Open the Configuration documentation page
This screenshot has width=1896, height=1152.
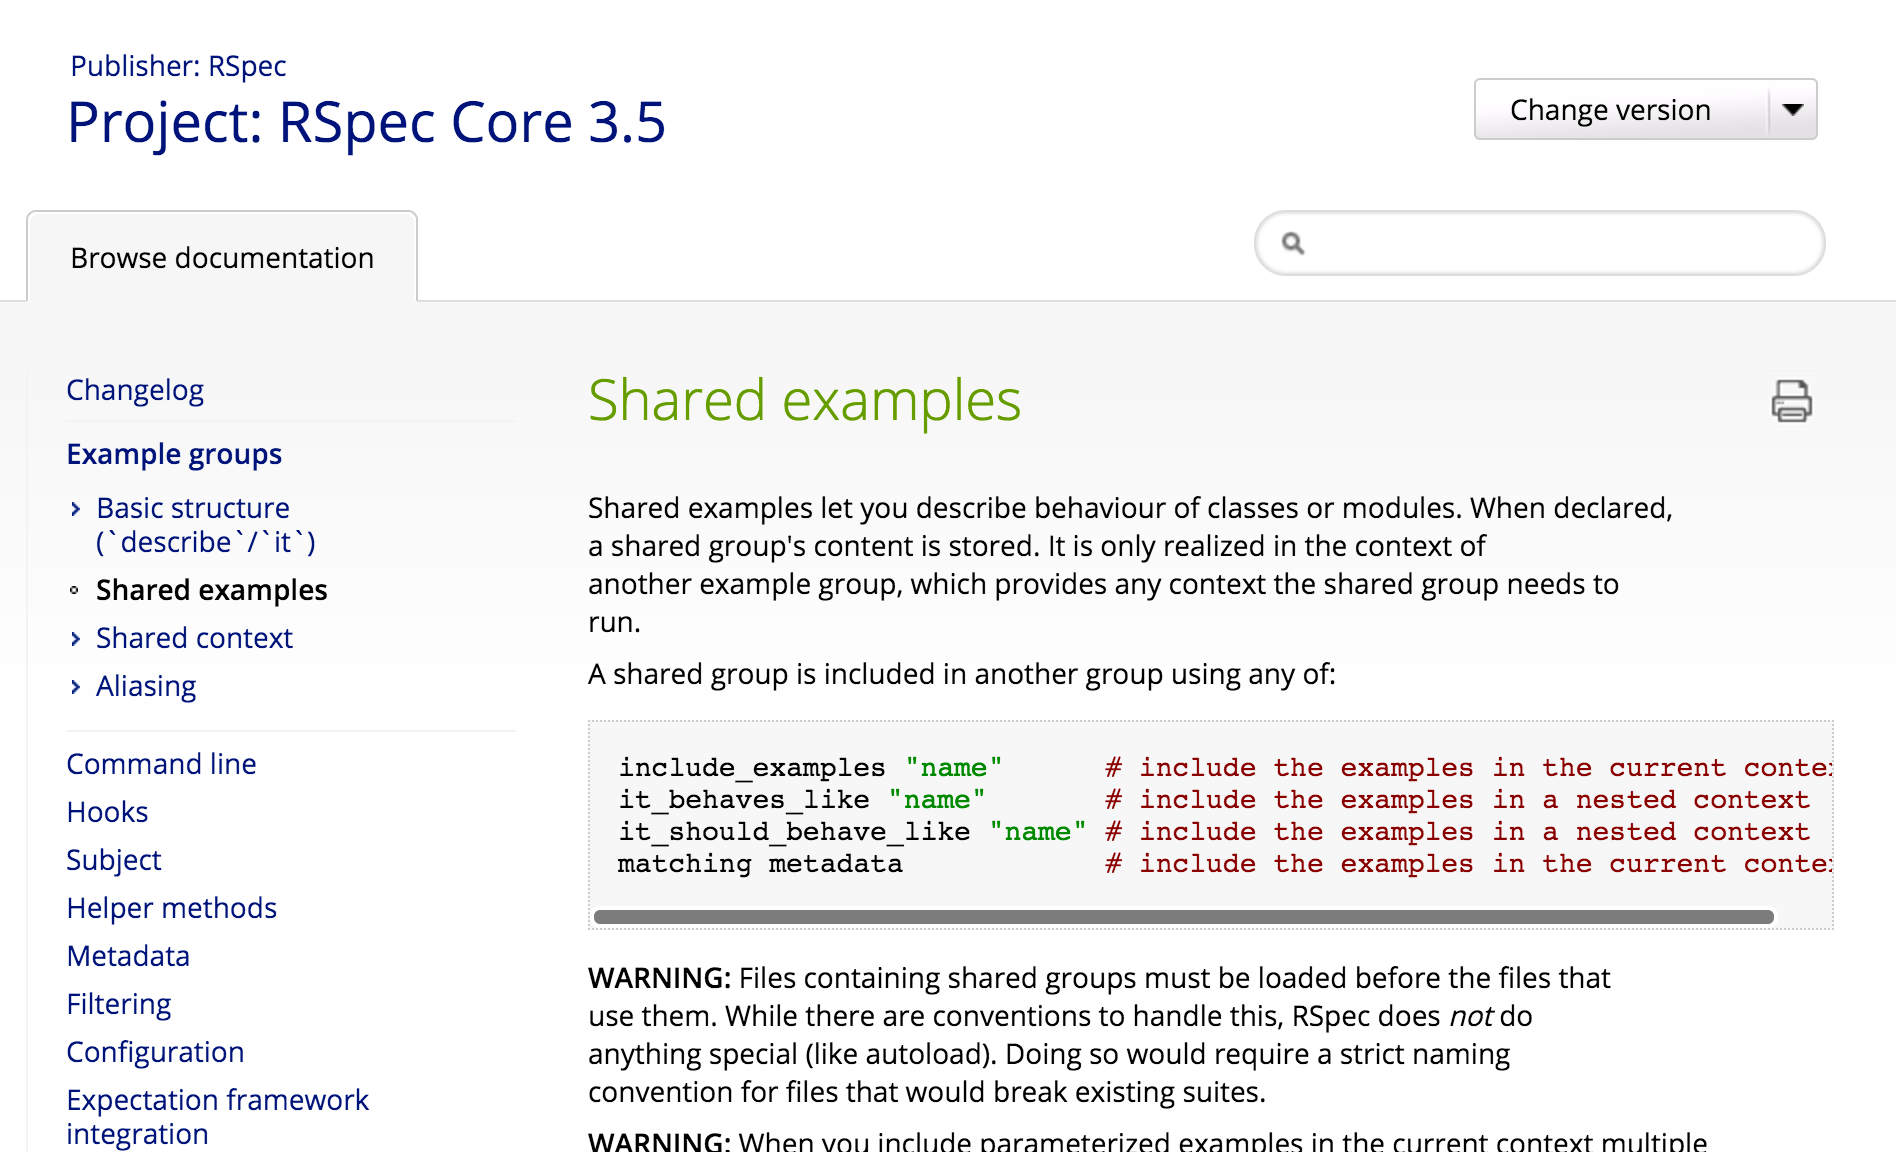(x=155, y=1052)
